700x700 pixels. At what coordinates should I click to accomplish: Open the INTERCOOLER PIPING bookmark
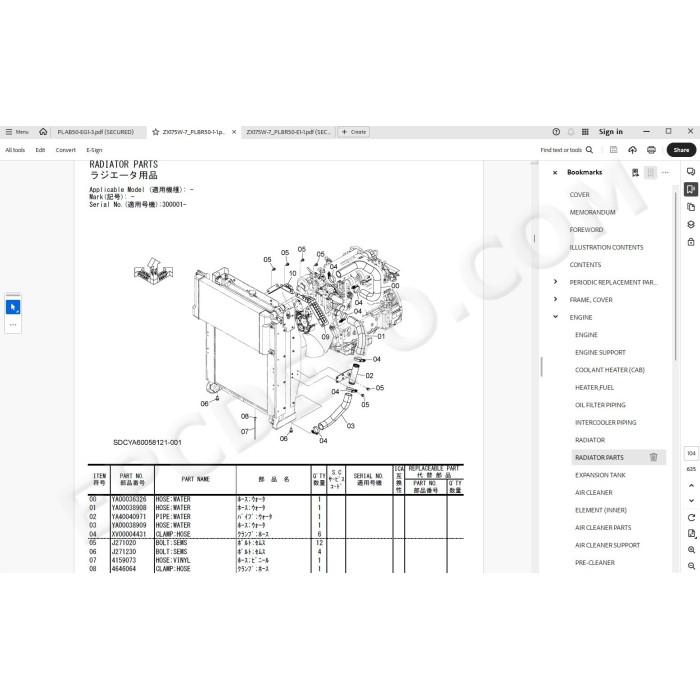tap(605, 422)
